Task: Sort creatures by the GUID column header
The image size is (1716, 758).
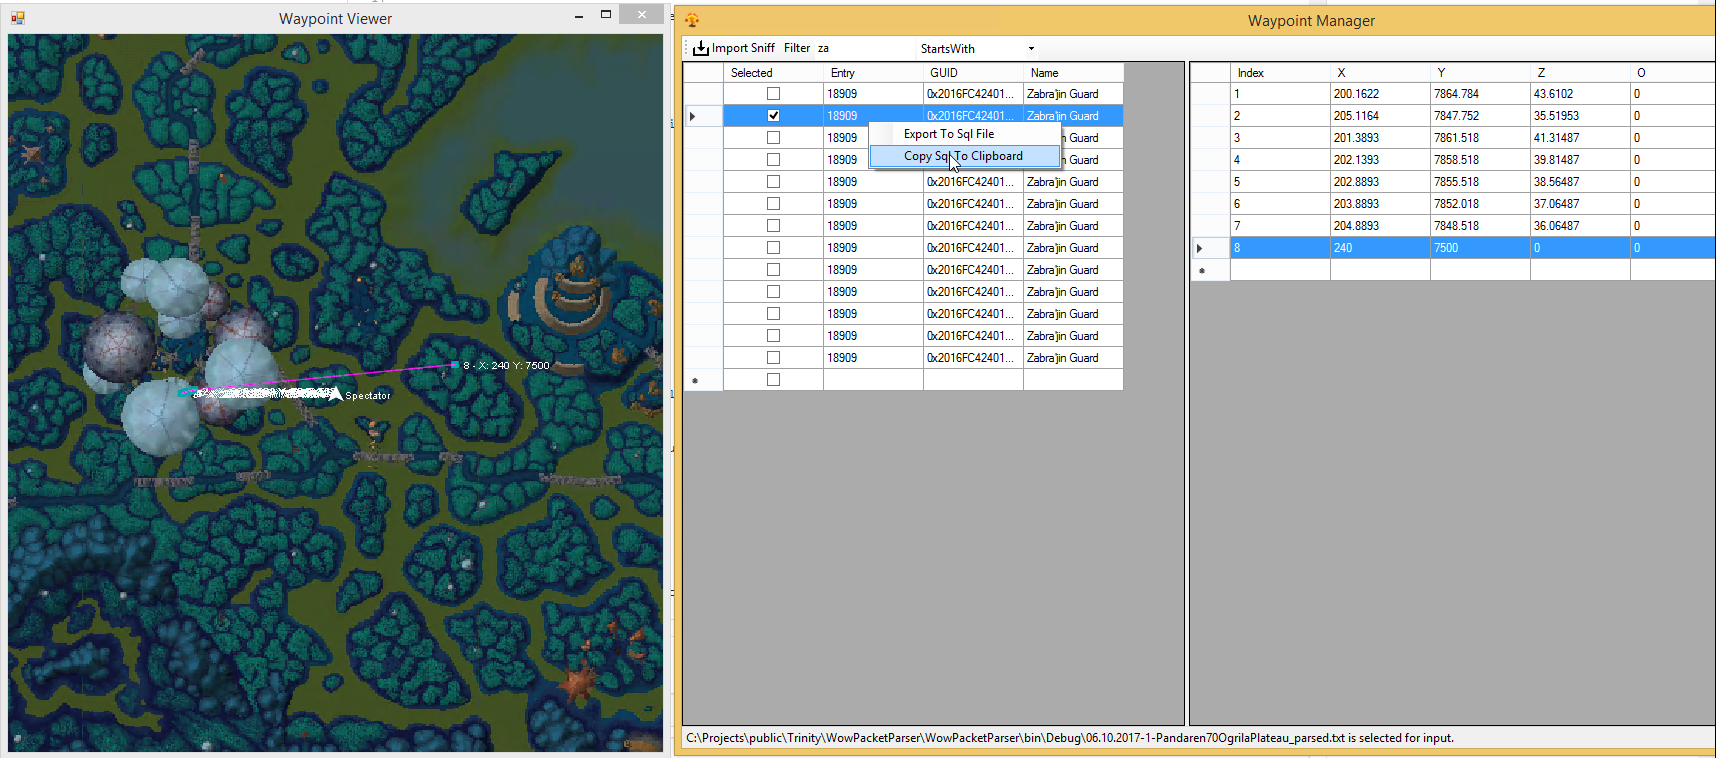Action: [973, 73]
